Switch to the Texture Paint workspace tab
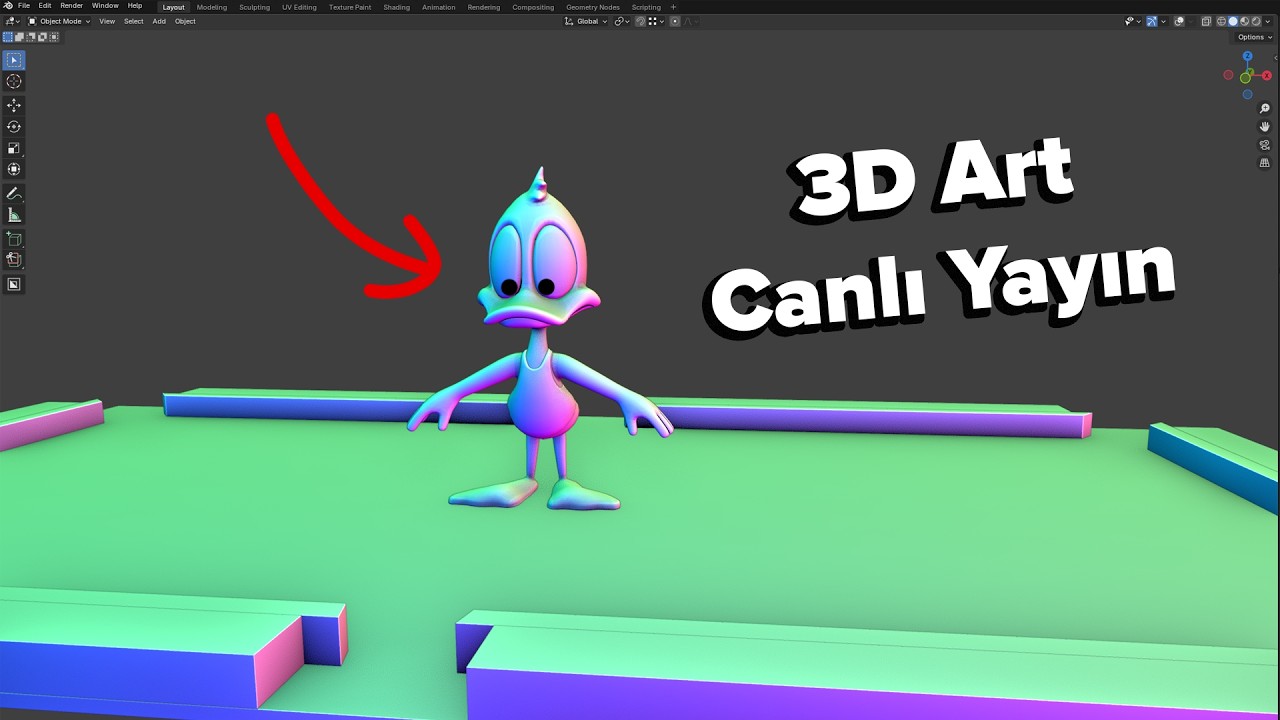 pyautogui.click(x=350, y=7)
